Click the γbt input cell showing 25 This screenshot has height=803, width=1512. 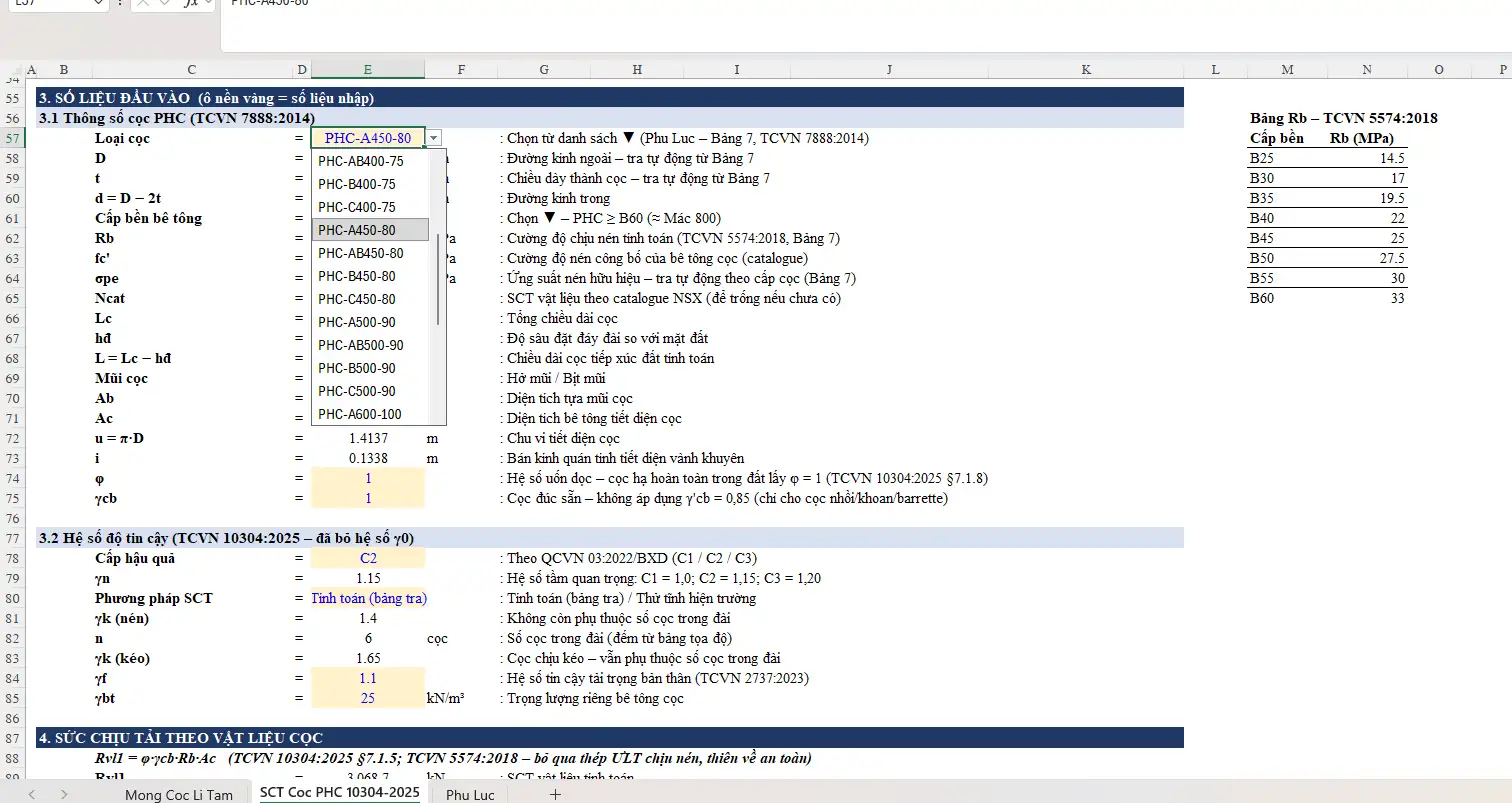(x=368, y=698)
